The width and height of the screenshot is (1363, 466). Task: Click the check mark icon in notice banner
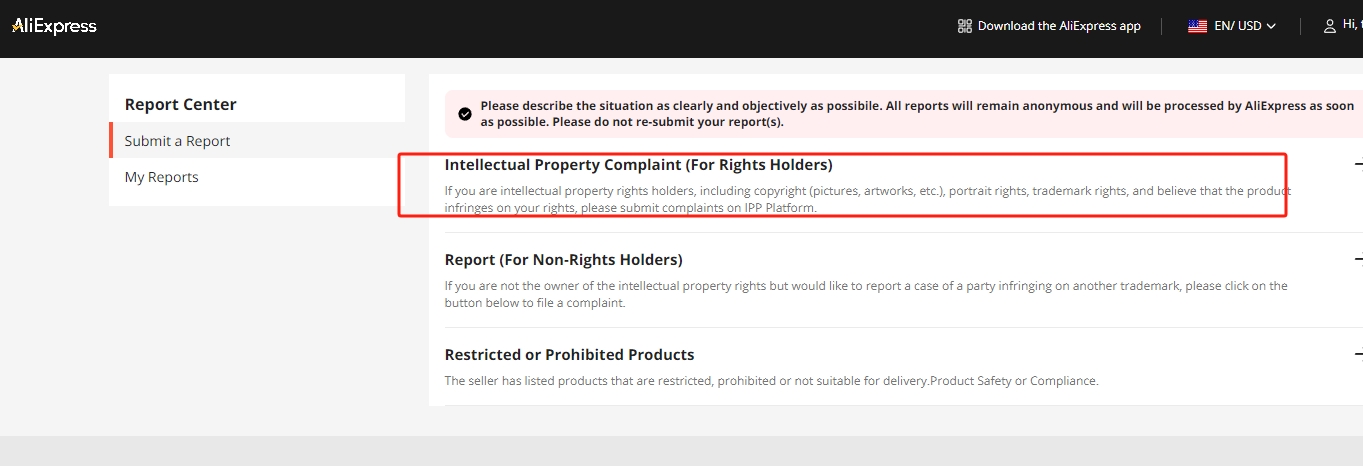(464, 114)
